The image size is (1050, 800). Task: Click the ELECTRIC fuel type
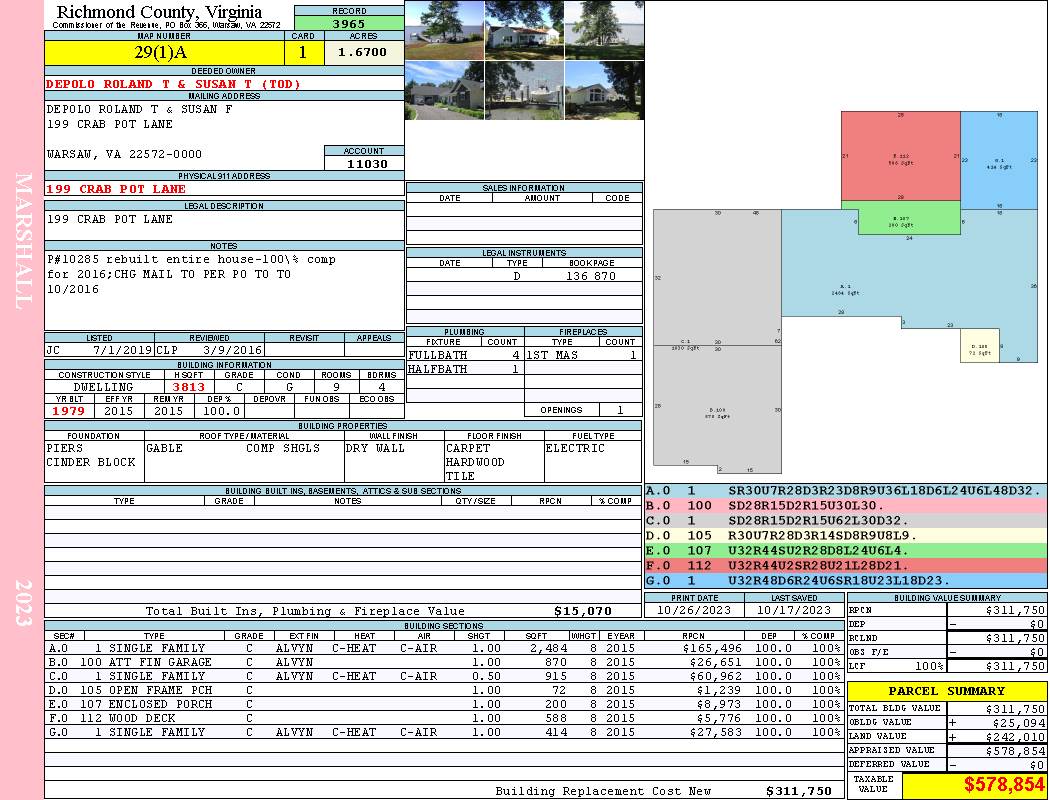point(575,448)
